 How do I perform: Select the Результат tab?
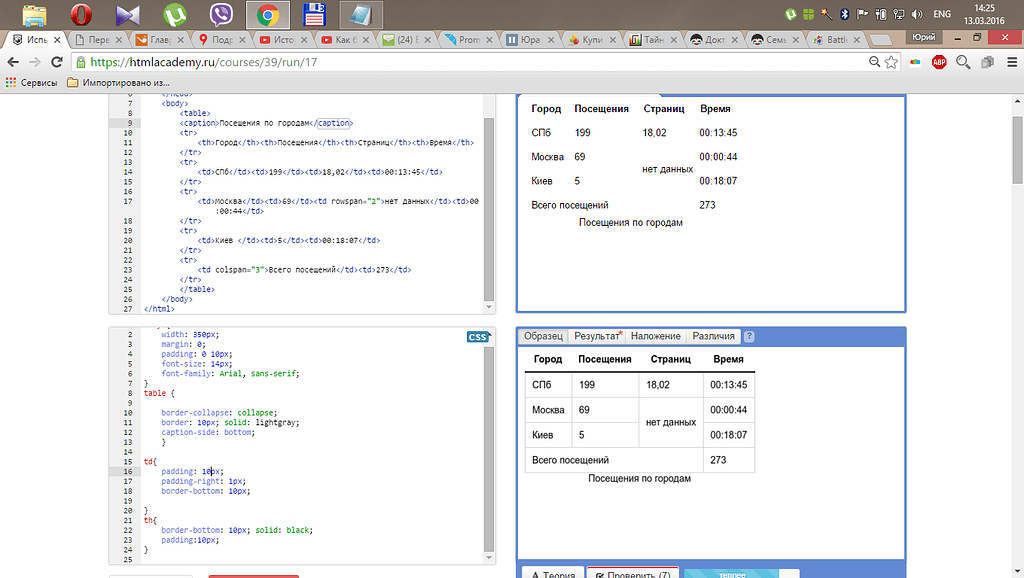click(597, 336)
